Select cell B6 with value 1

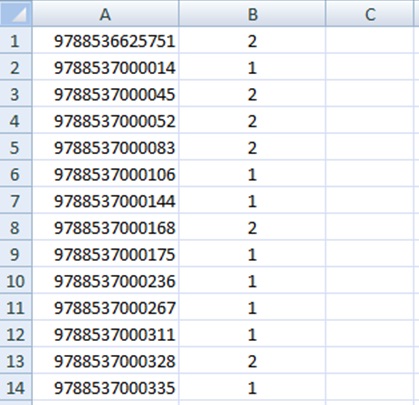pos(252,173)
